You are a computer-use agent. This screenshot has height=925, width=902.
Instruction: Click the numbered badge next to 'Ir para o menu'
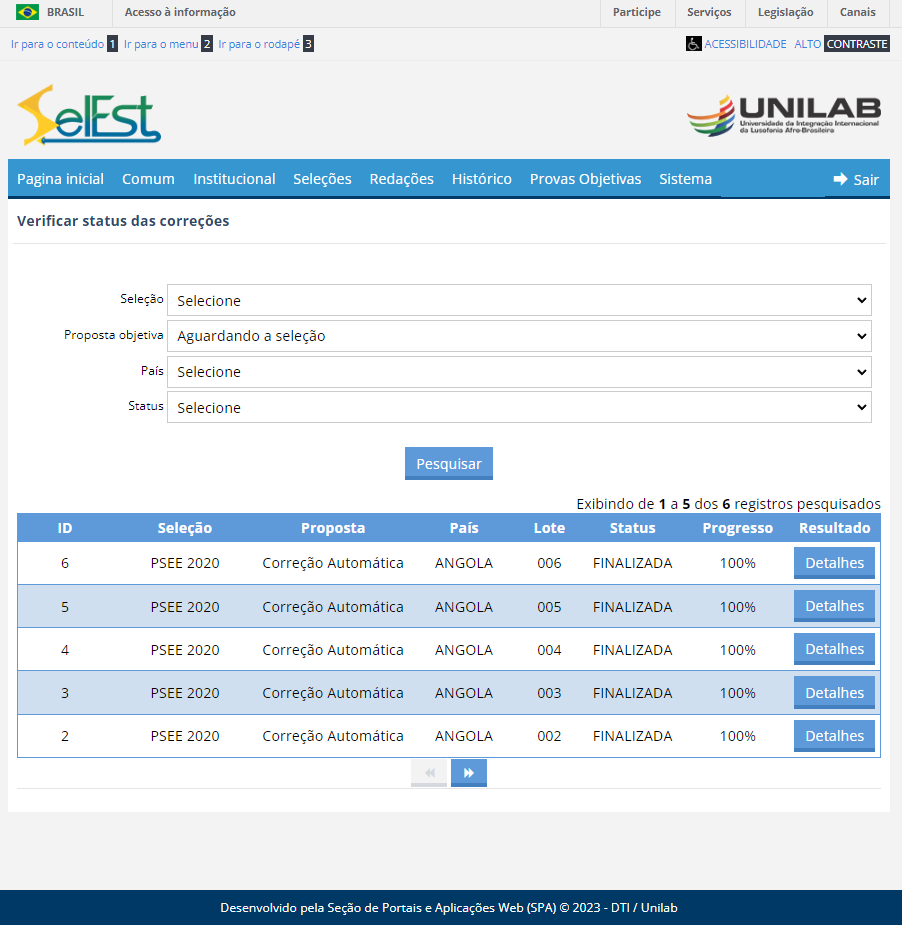(x=205, y=44)
